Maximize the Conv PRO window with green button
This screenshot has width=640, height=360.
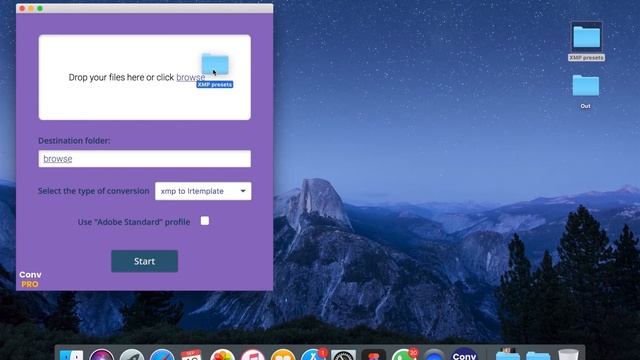point(40,8)
